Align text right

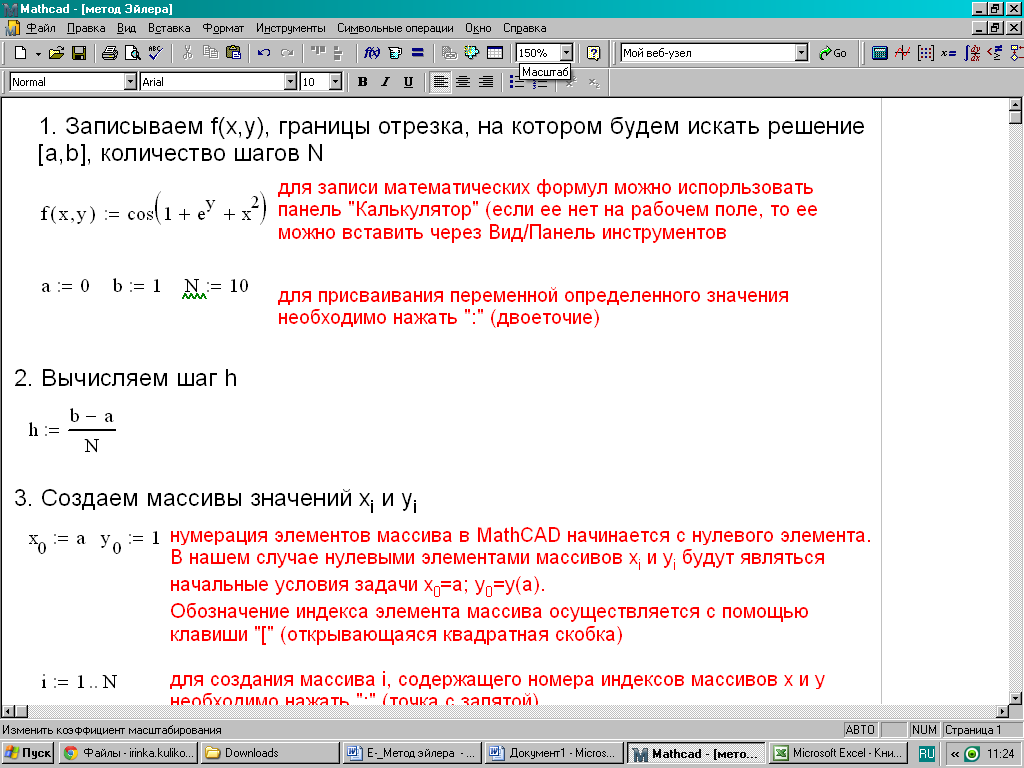click(486, 82)
